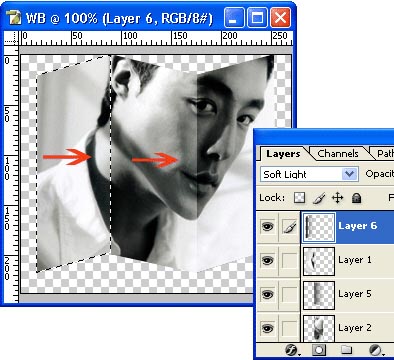Select Layer 2 thumbnail

coord(319,328)
